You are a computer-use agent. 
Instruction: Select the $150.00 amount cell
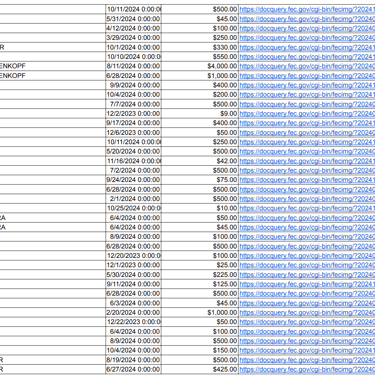[200, 350]
